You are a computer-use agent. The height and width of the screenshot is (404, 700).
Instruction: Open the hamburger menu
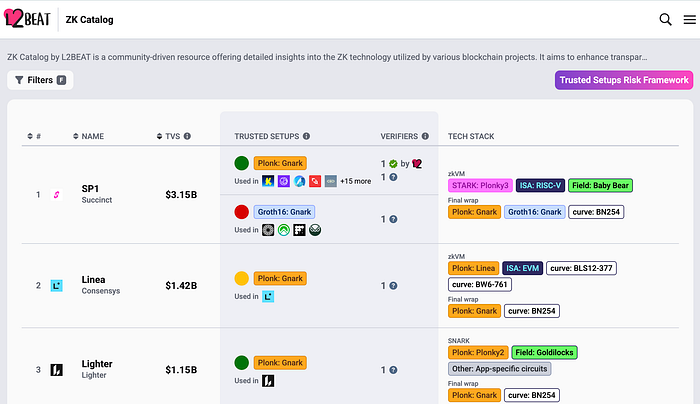point(688,19)
